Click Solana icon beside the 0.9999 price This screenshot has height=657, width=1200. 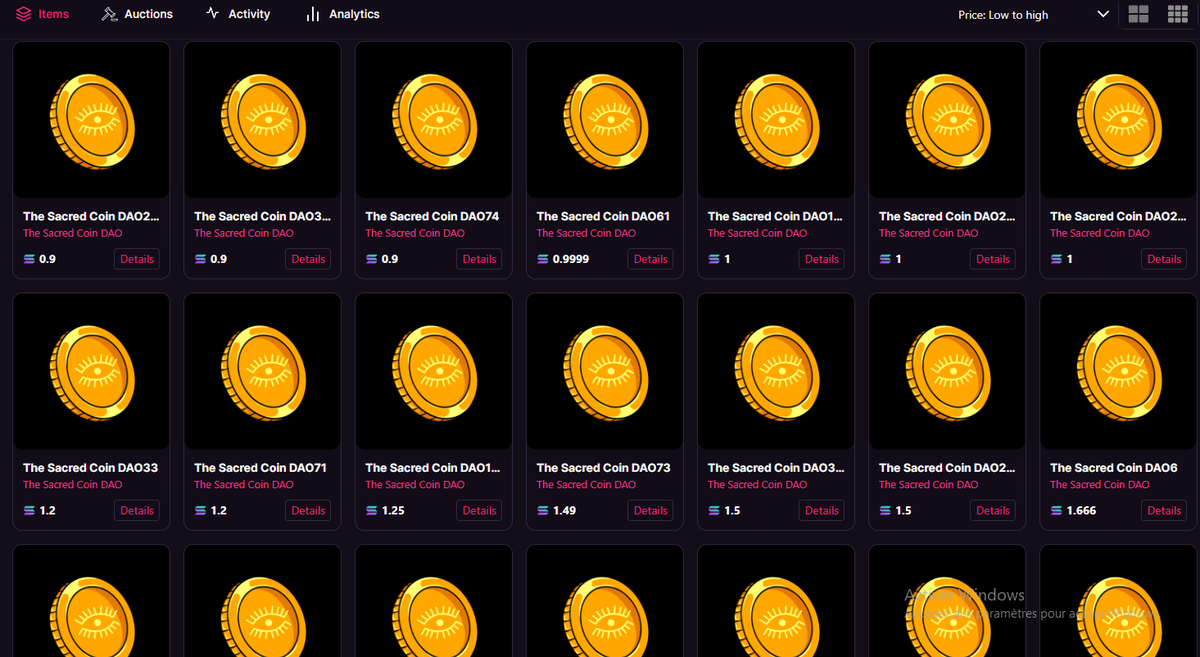click(543, 259)
